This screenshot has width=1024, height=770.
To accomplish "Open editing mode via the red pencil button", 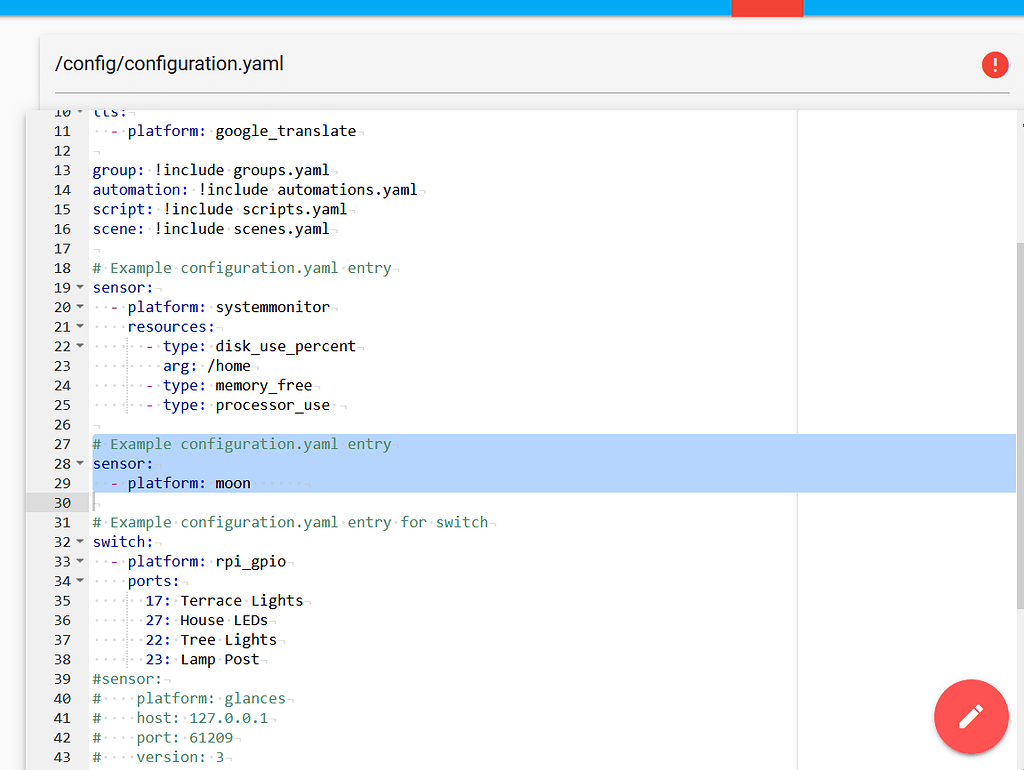I will (971, 717).
